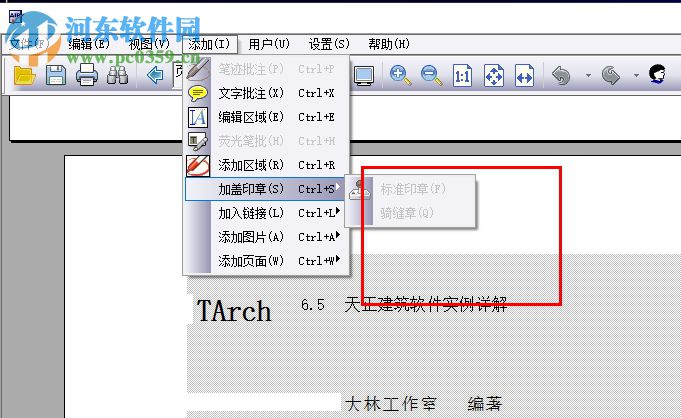Click the 编著 text in the document
Viewport: 681px width, 418px height.
484,404
